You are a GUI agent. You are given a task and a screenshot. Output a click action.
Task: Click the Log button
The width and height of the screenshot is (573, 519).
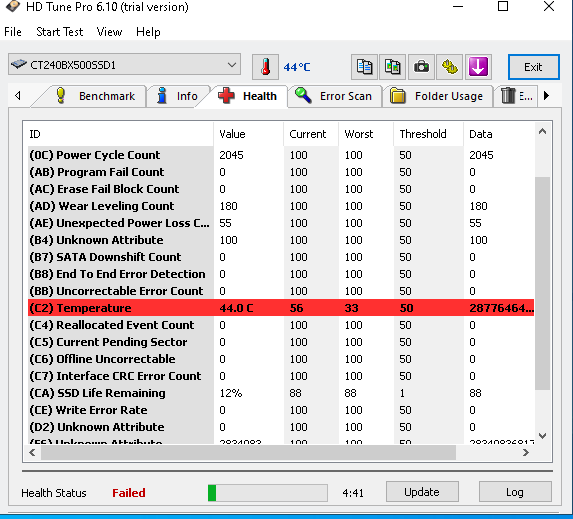point(515,492)
